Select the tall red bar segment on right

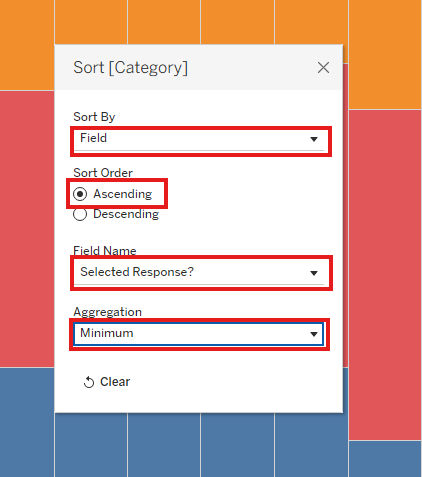pyautogui.click(x=385, y=275)
